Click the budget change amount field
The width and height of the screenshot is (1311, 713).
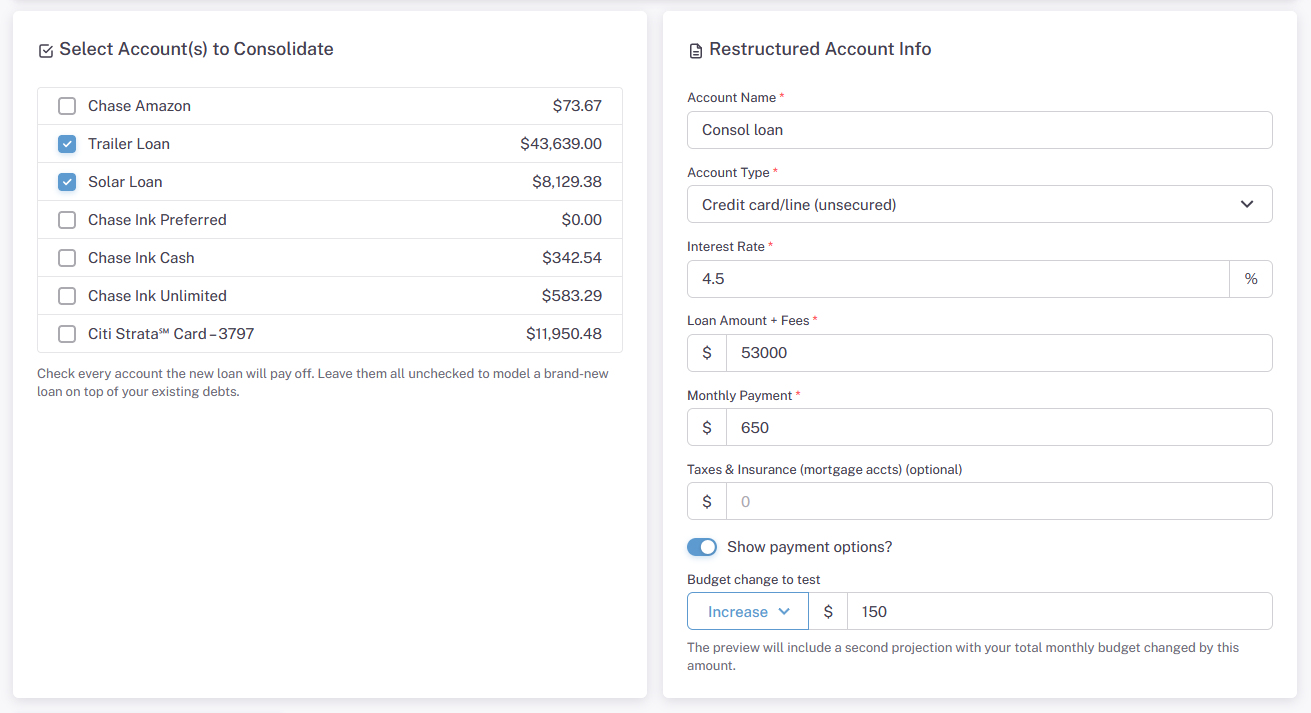[x=1059, y=611]
